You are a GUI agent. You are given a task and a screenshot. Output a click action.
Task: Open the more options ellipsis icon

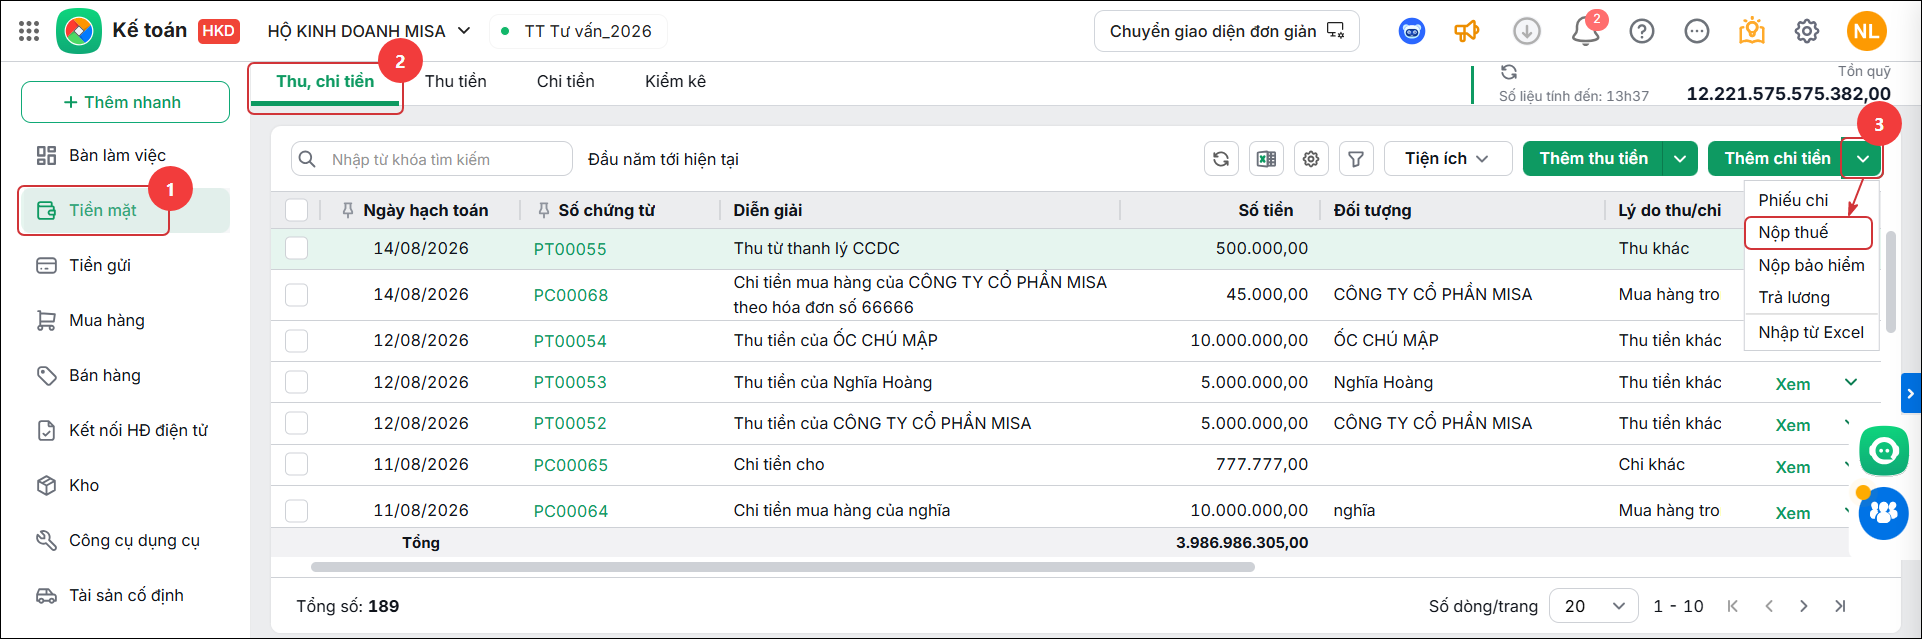pyautogui.click(x=1697, y=31)
